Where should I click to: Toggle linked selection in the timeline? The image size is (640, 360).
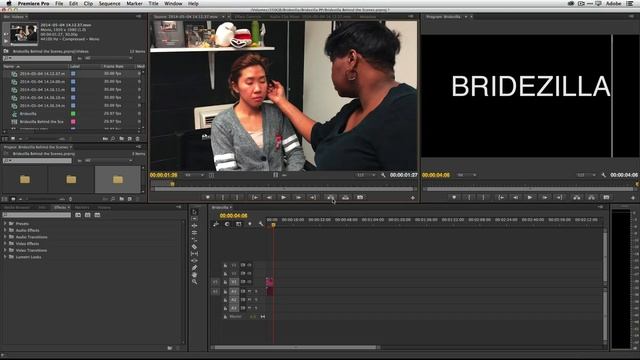(x=238, y=224)
